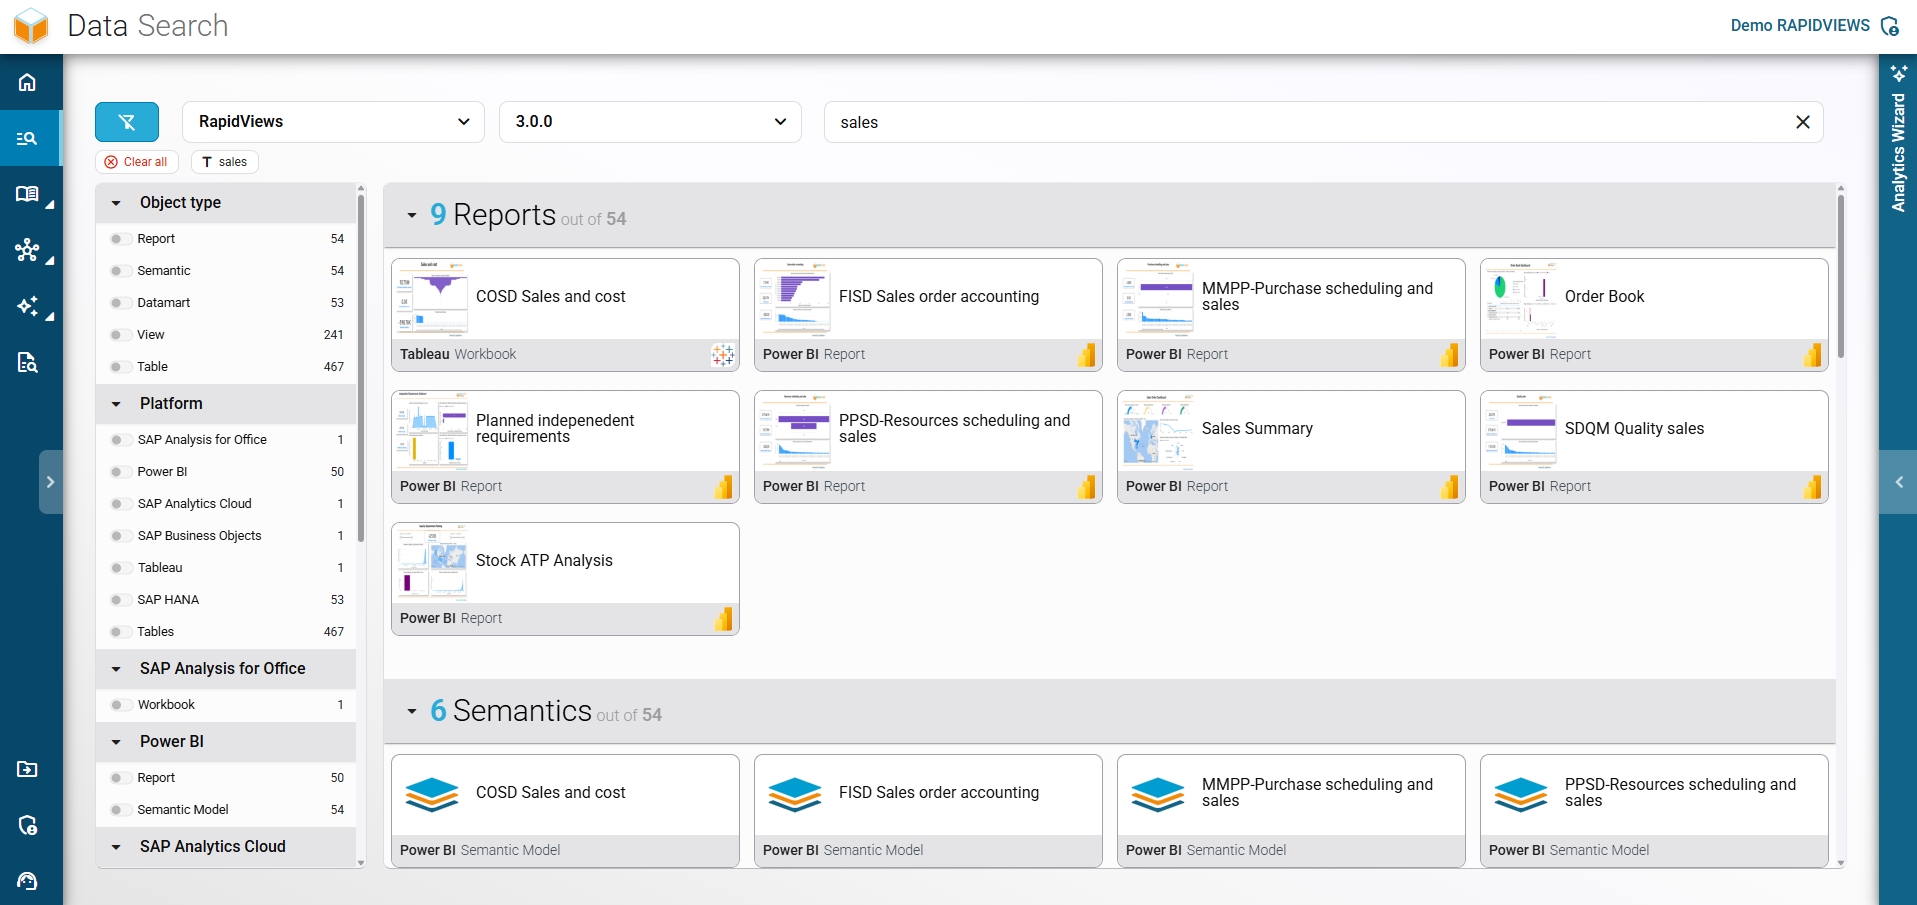
Task: Expand the left side panel arrow
Action: pos(50,482)
